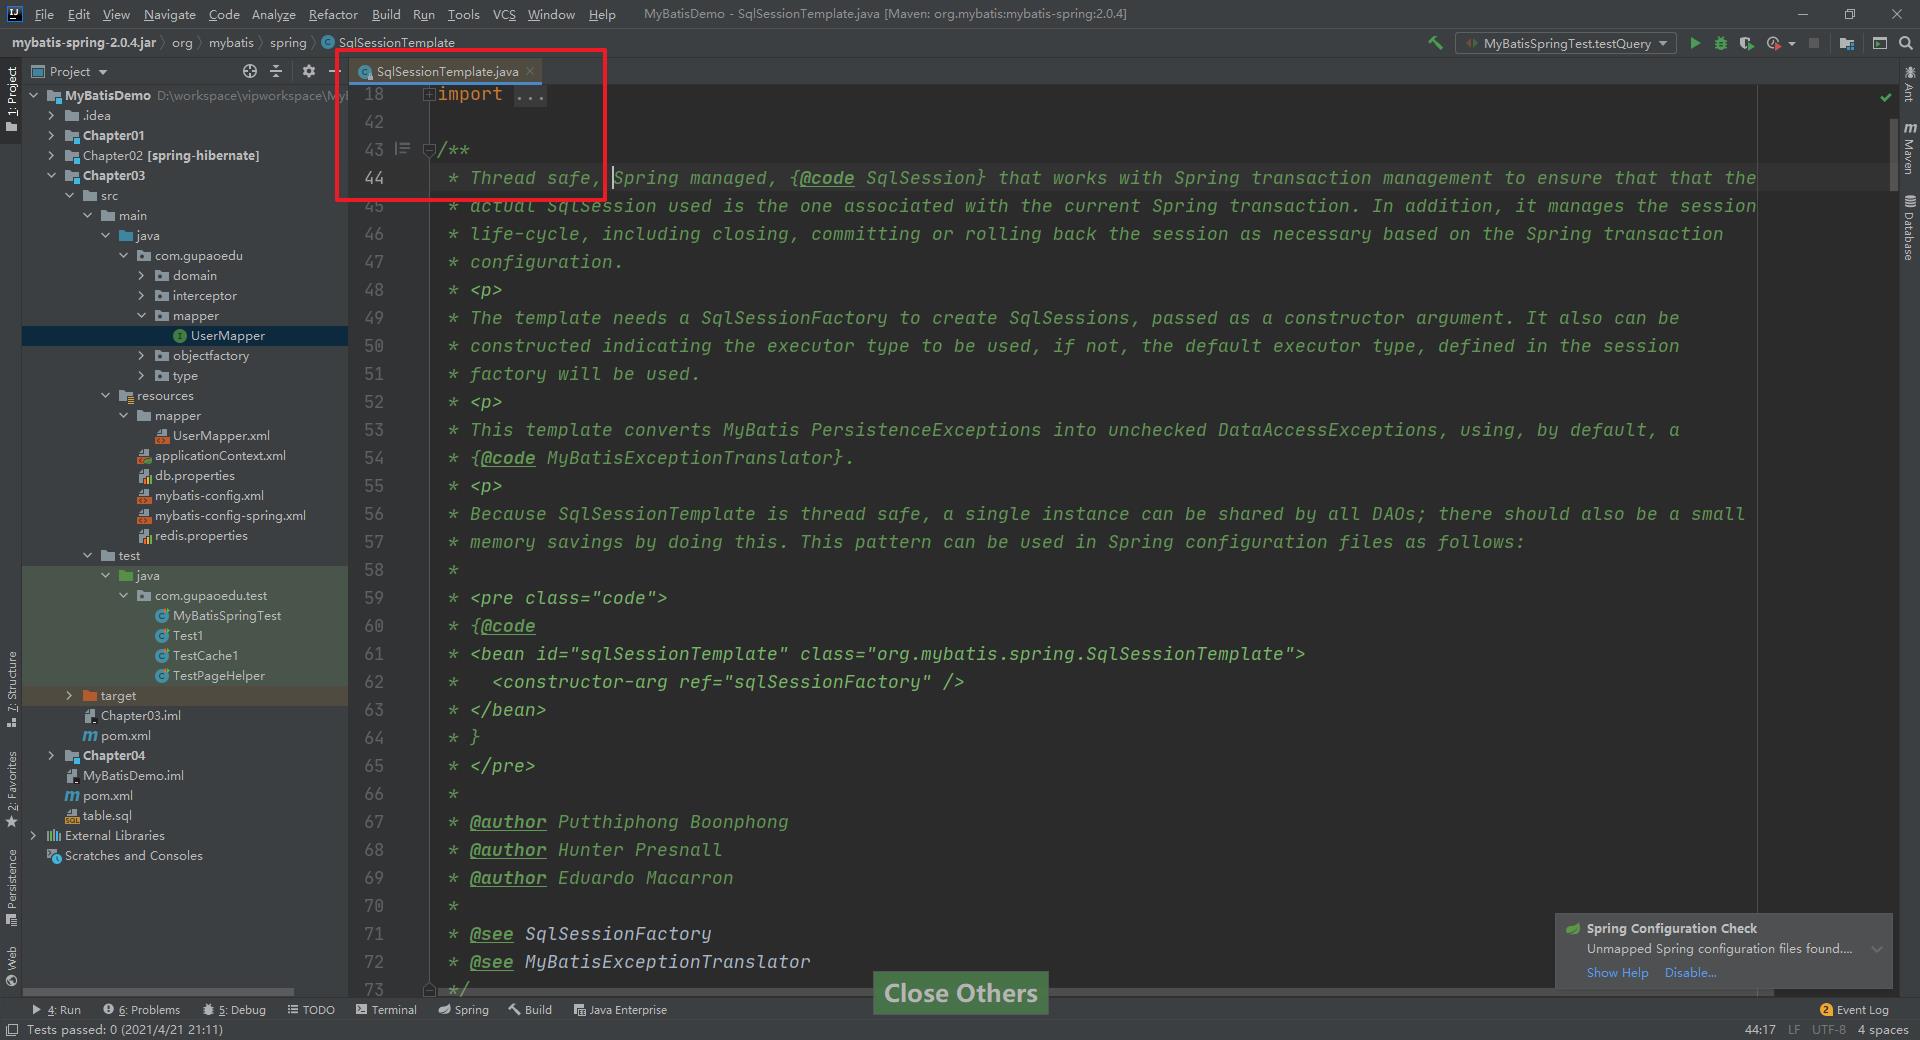Click the Run Anything toolbar icon
Image resolution: width=1920 pixels, height=1040 pixels.
coord(1880,43)
